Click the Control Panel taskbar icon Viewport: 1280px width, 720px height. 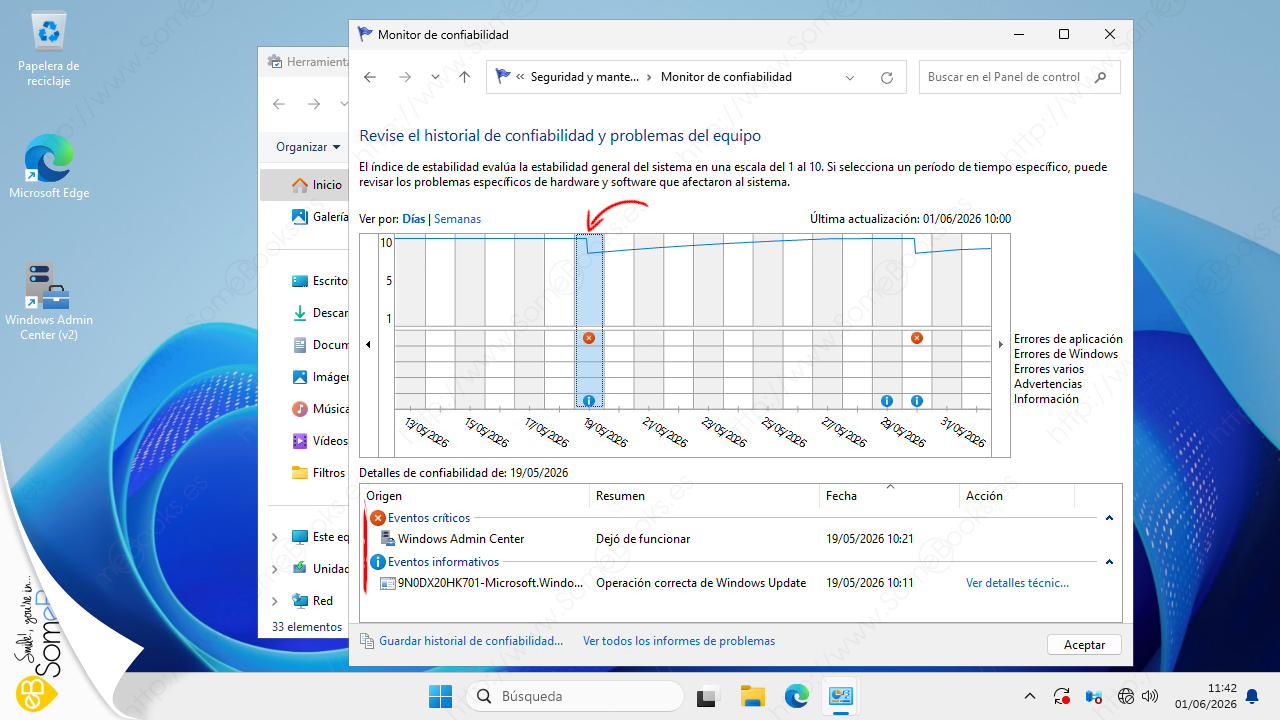(x=840, y=696)
